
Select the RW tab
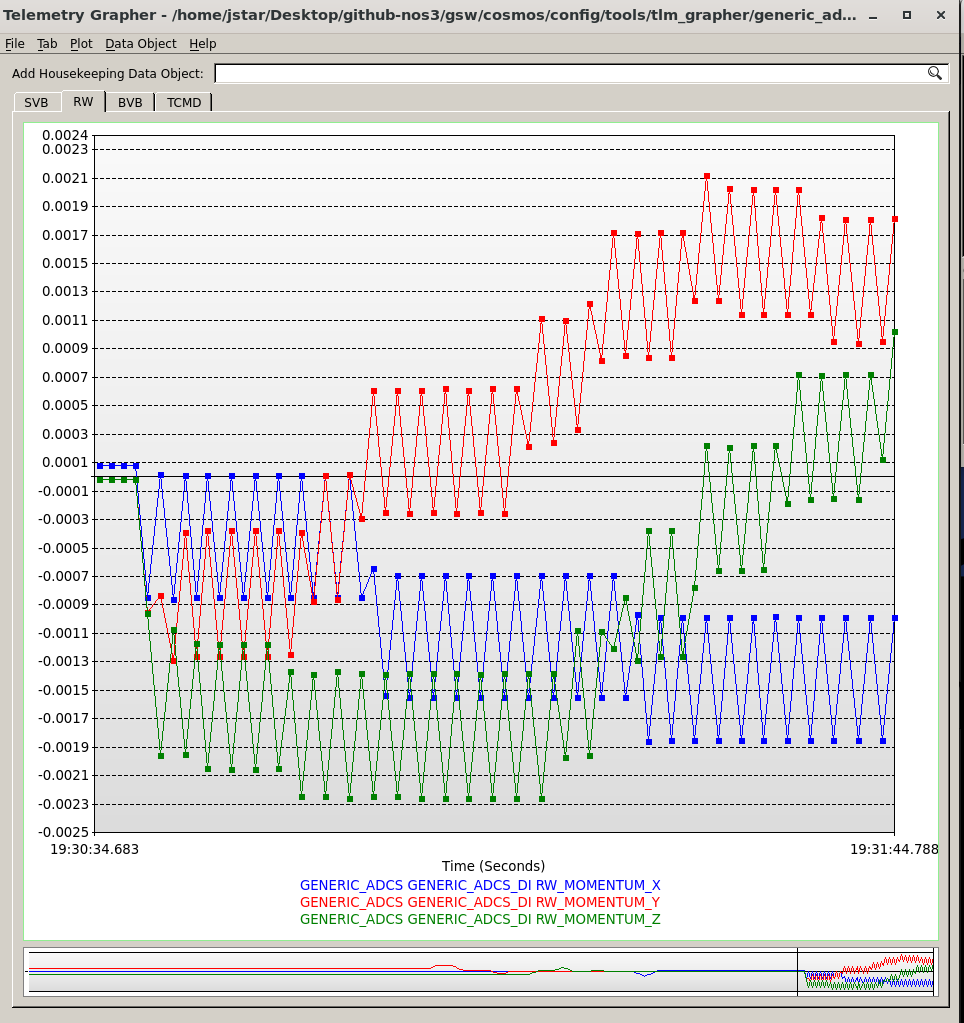83,101
